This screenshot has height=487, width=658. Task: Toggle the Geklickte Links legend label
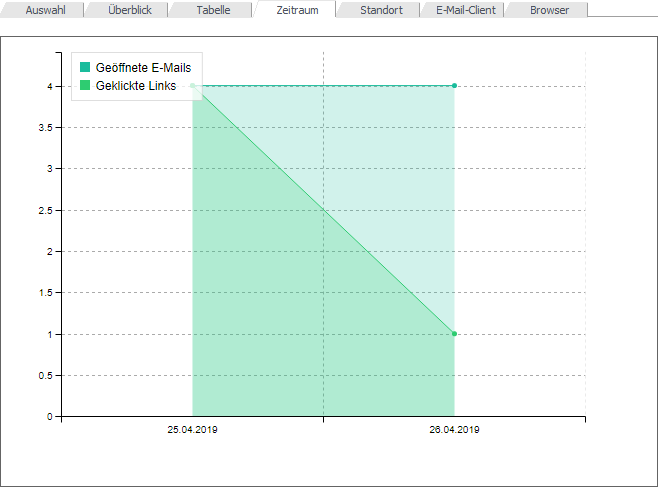[x=136, y=86]
